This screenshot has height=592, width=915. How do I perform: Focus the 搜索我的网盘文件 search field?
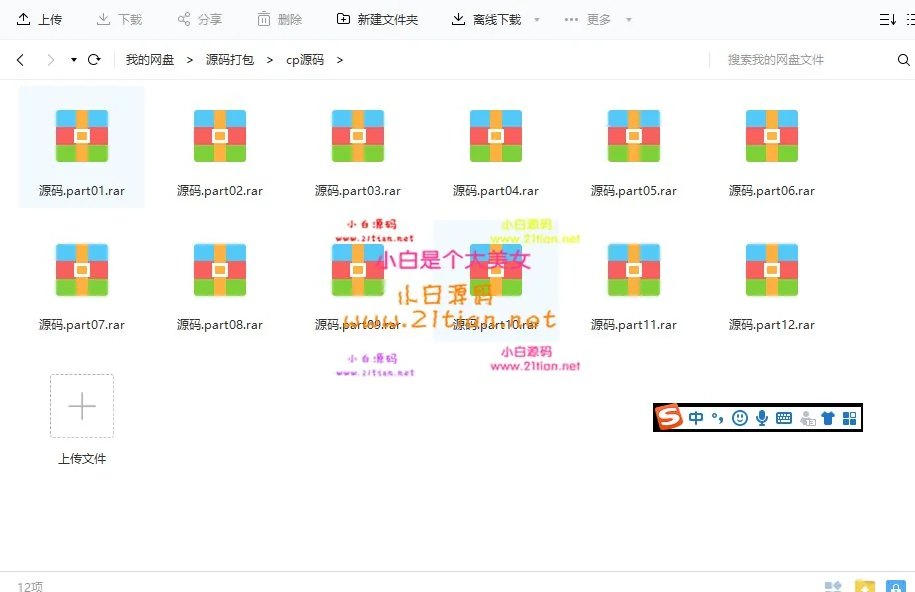800,60
